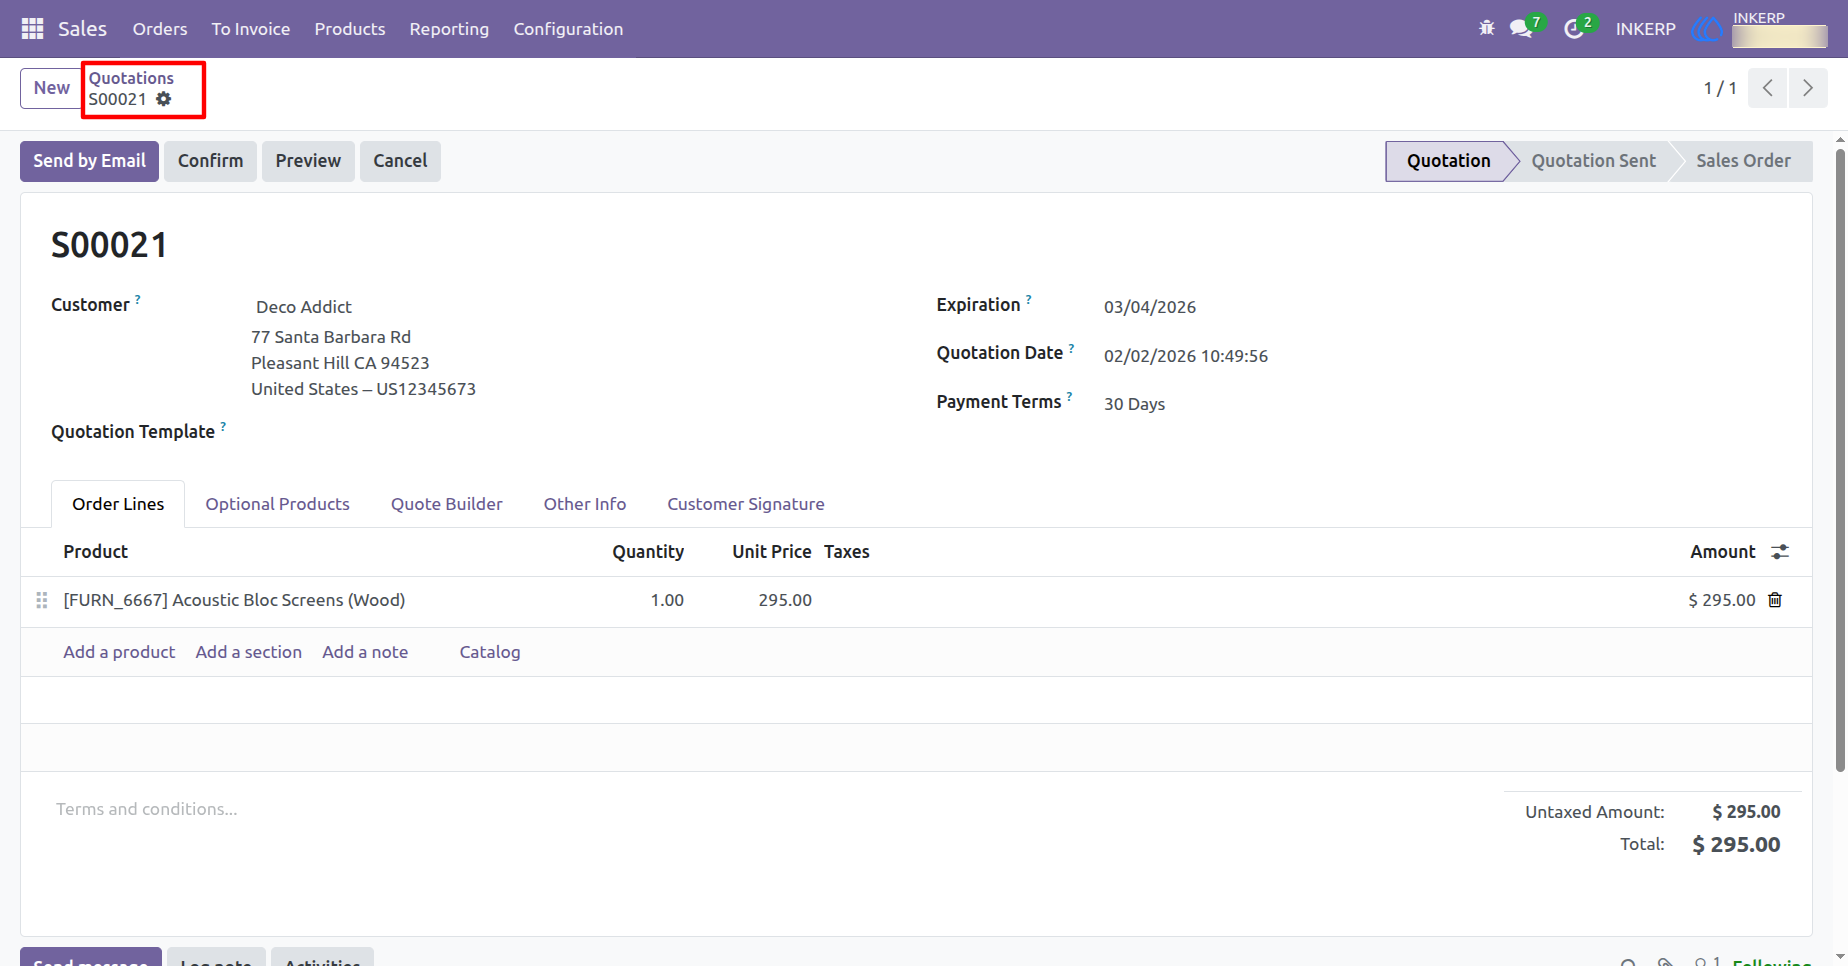
Task: Open the INKERP company switcher
Action: click(1645, 29)
